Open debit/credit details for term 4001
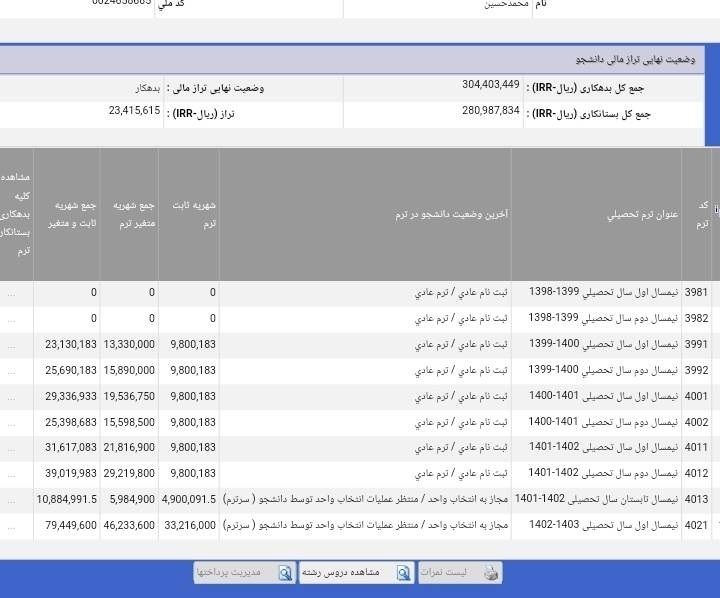Image resolution: width=720 pixels, height=598 pixels. tap(11, 398)
